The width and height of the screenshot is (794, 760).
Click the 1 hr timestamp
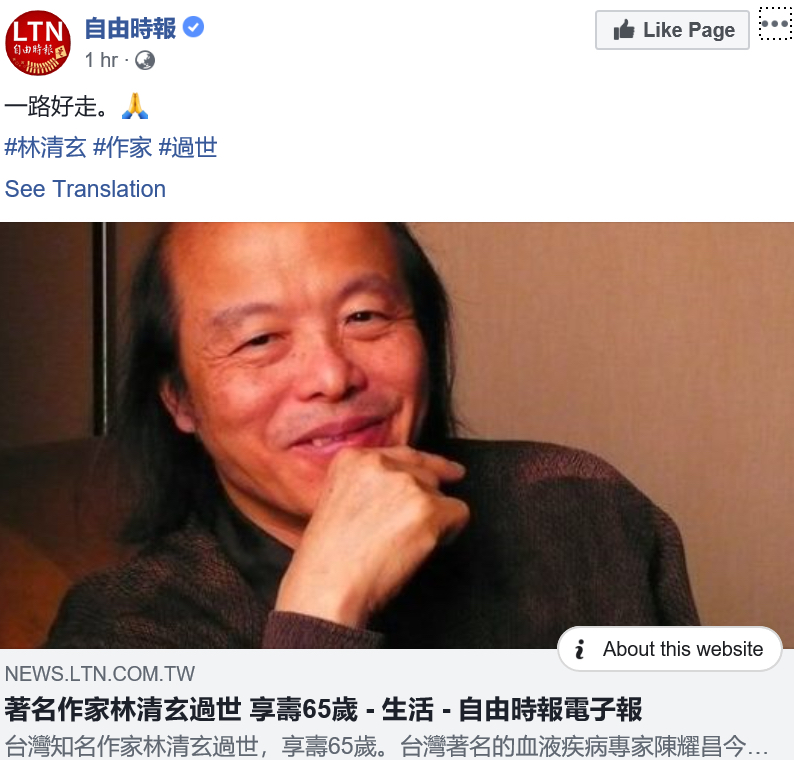coord(101,60)
